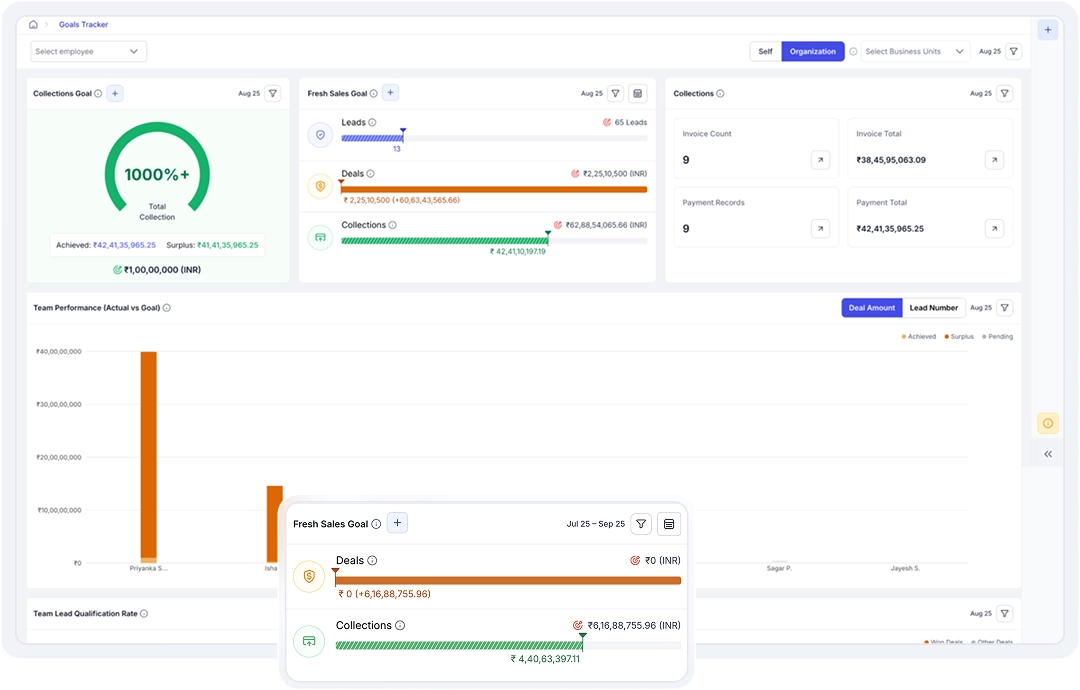1080x690 pixels.
Task: Click the yellow info icon on right sidebar
Action: (x=1048, y=423)
